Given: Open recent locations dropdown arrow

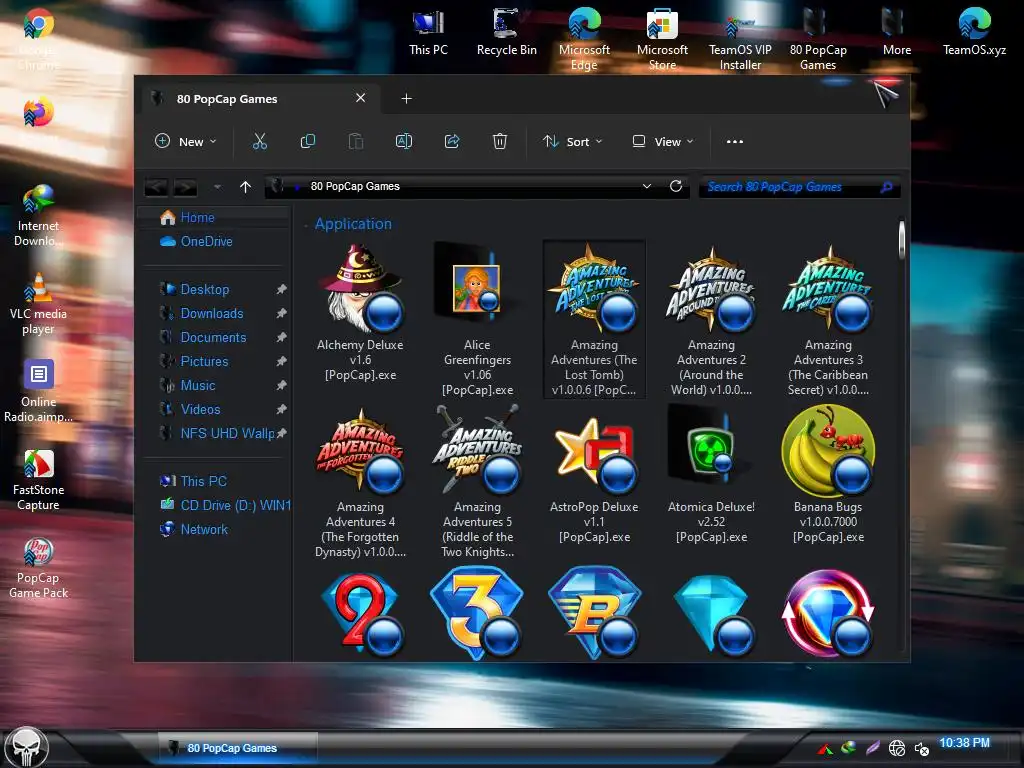Looking at the screenshot, I should [x=217, y=187].
